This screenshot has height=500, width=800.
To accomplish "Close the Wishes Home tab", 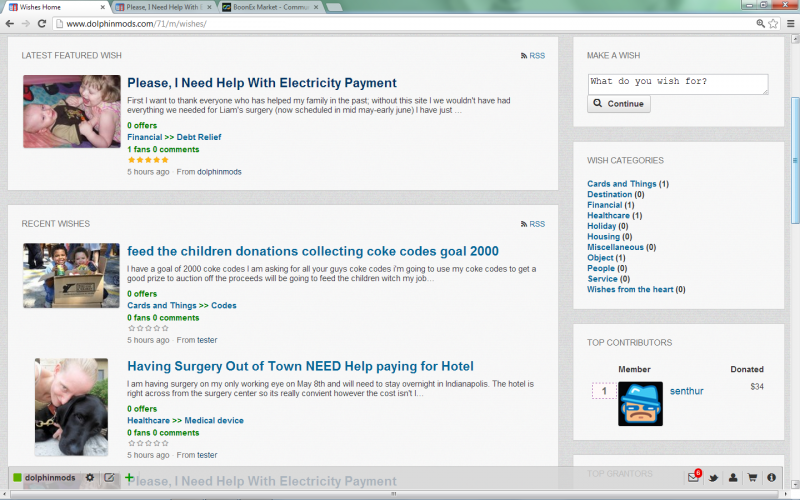I will tap(103, 7).
